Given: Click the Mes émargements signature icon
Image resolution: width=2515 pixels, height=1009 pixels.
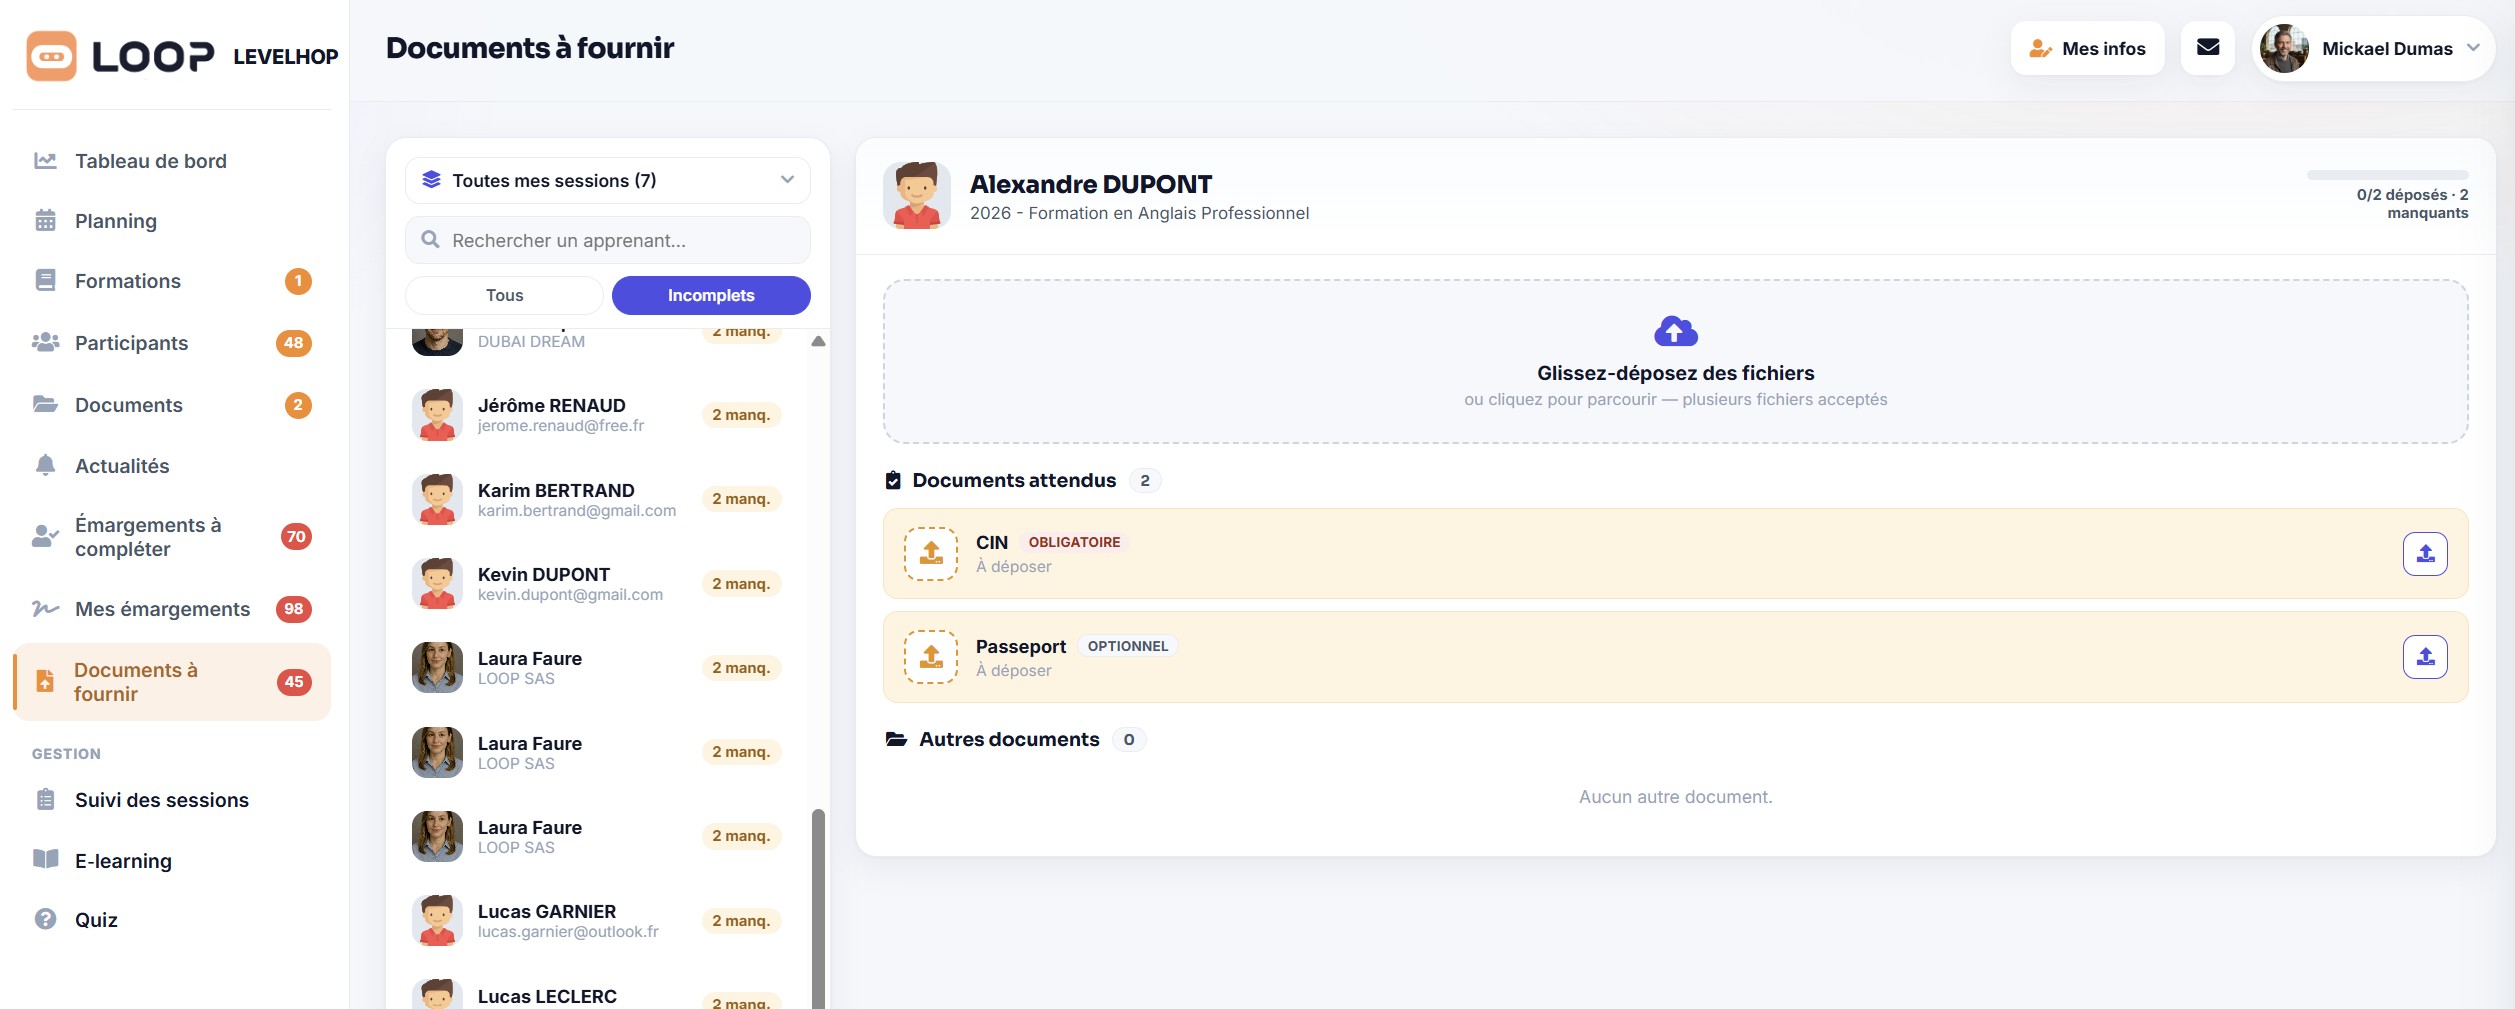Looking at the screenshot, I should click(x=45, y=609).
